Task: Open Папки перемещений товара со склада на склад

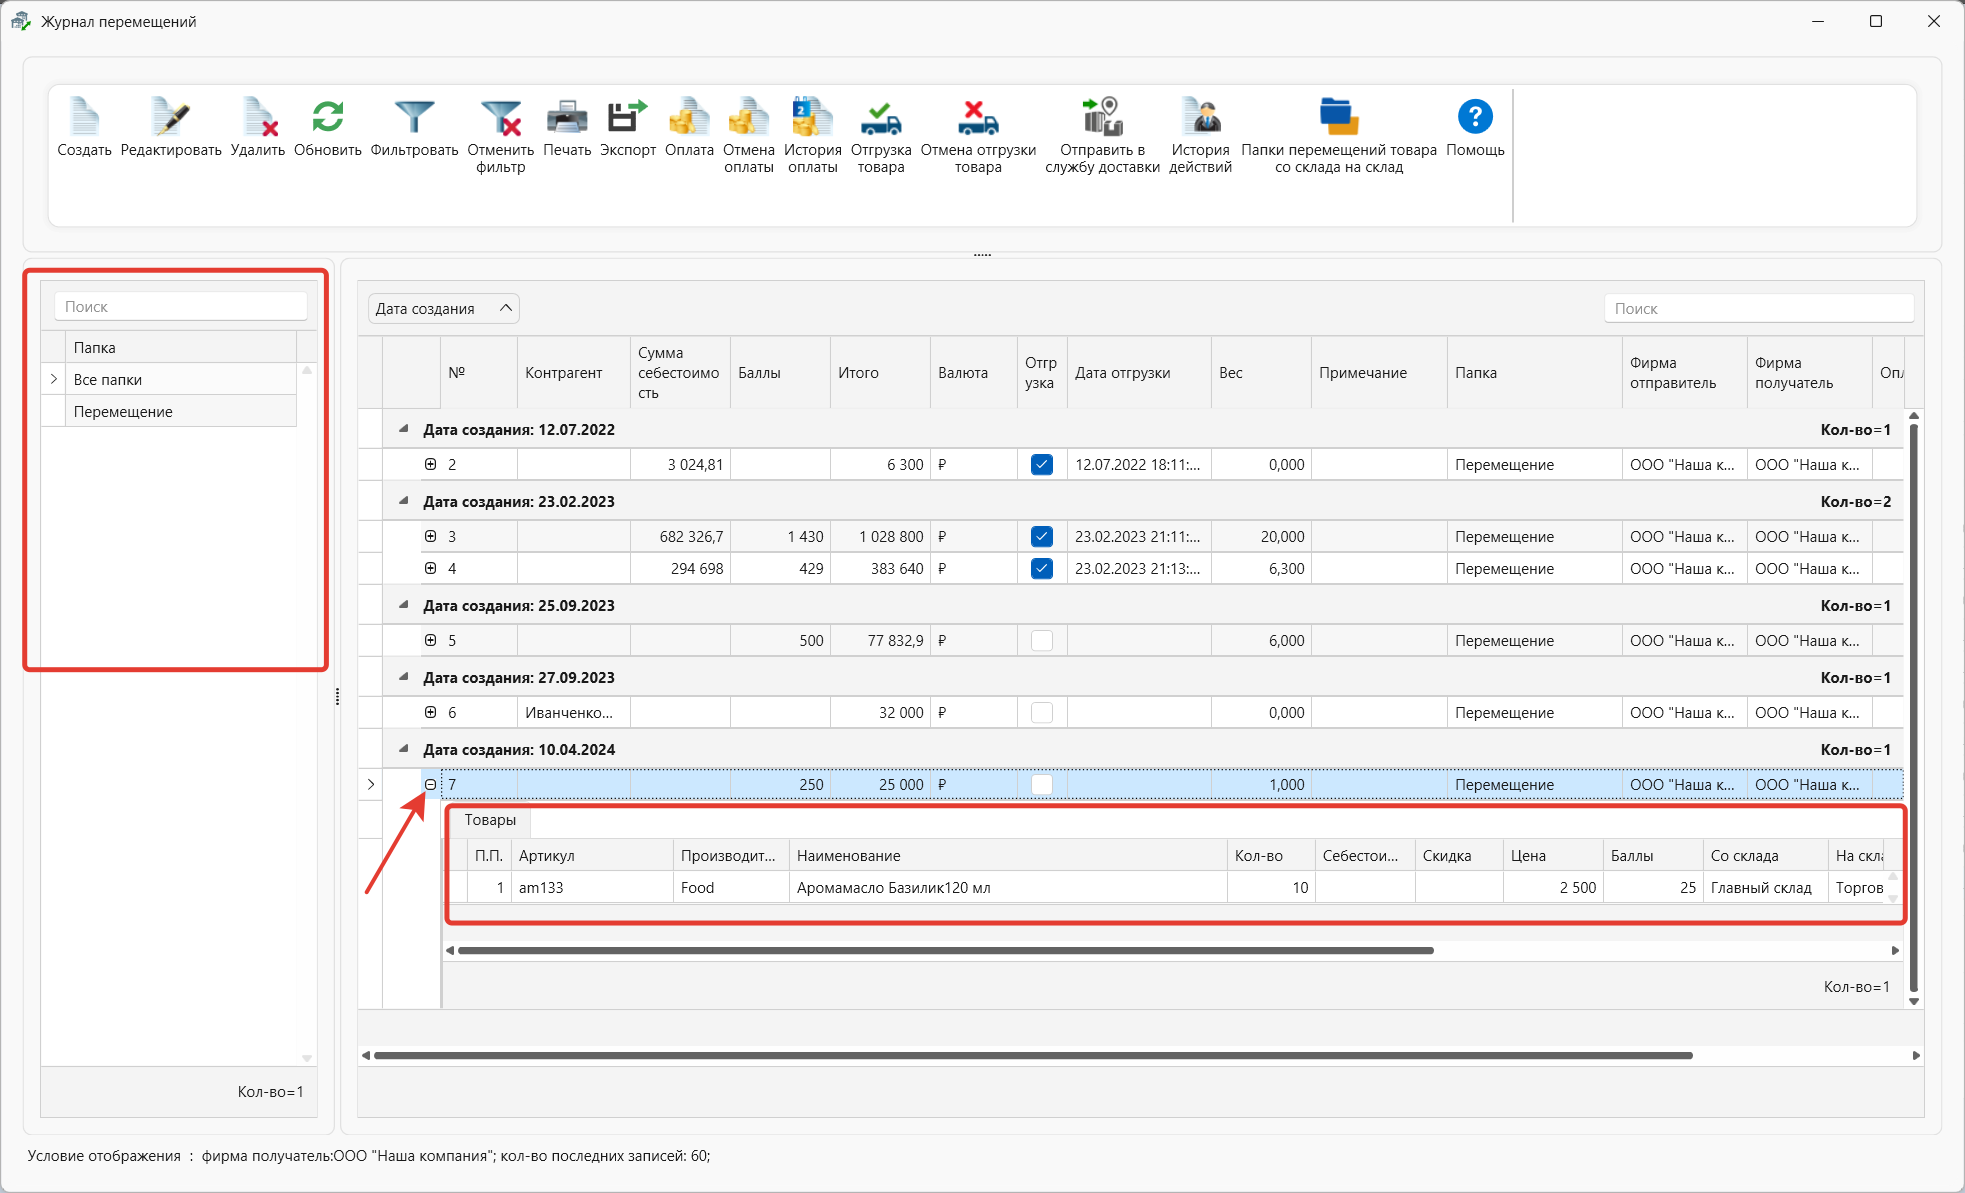Action: click(x=1339, y=118)
